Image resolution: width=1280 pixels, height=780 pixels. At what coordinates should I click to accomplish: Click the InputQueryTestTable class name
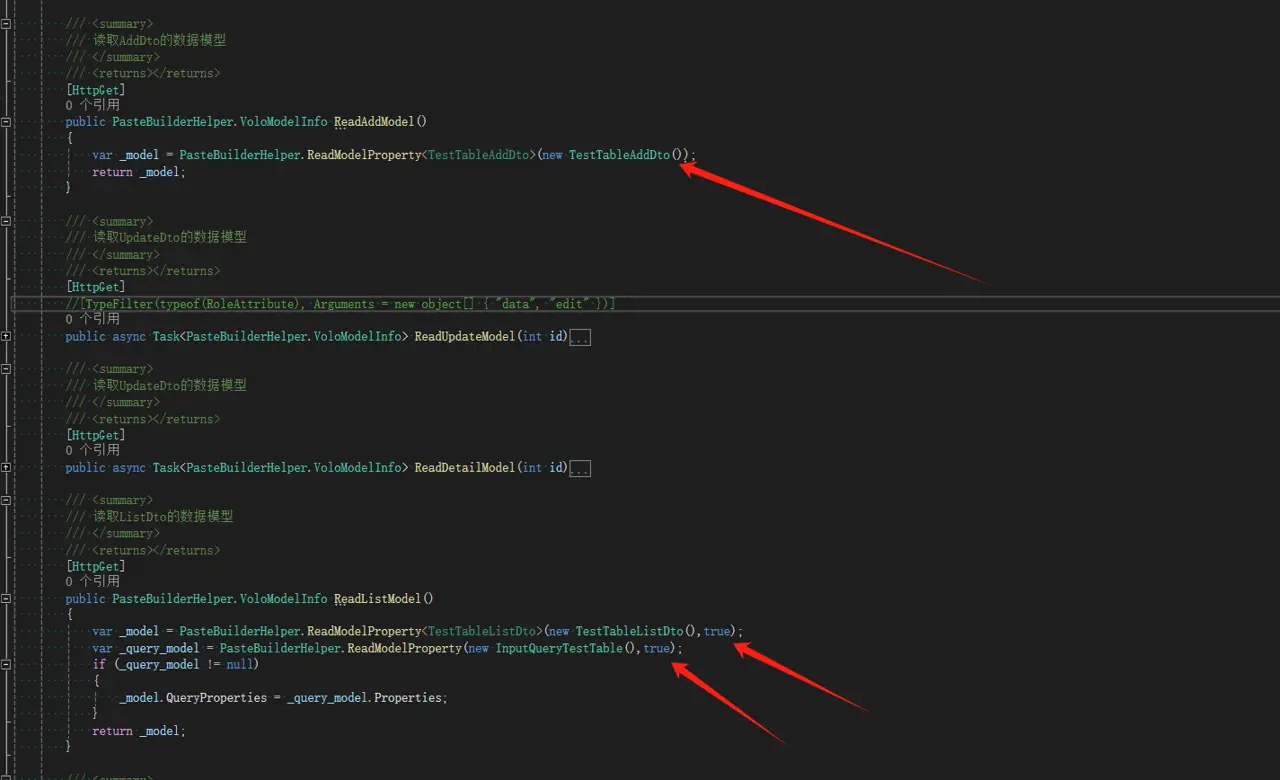point(559,648)
